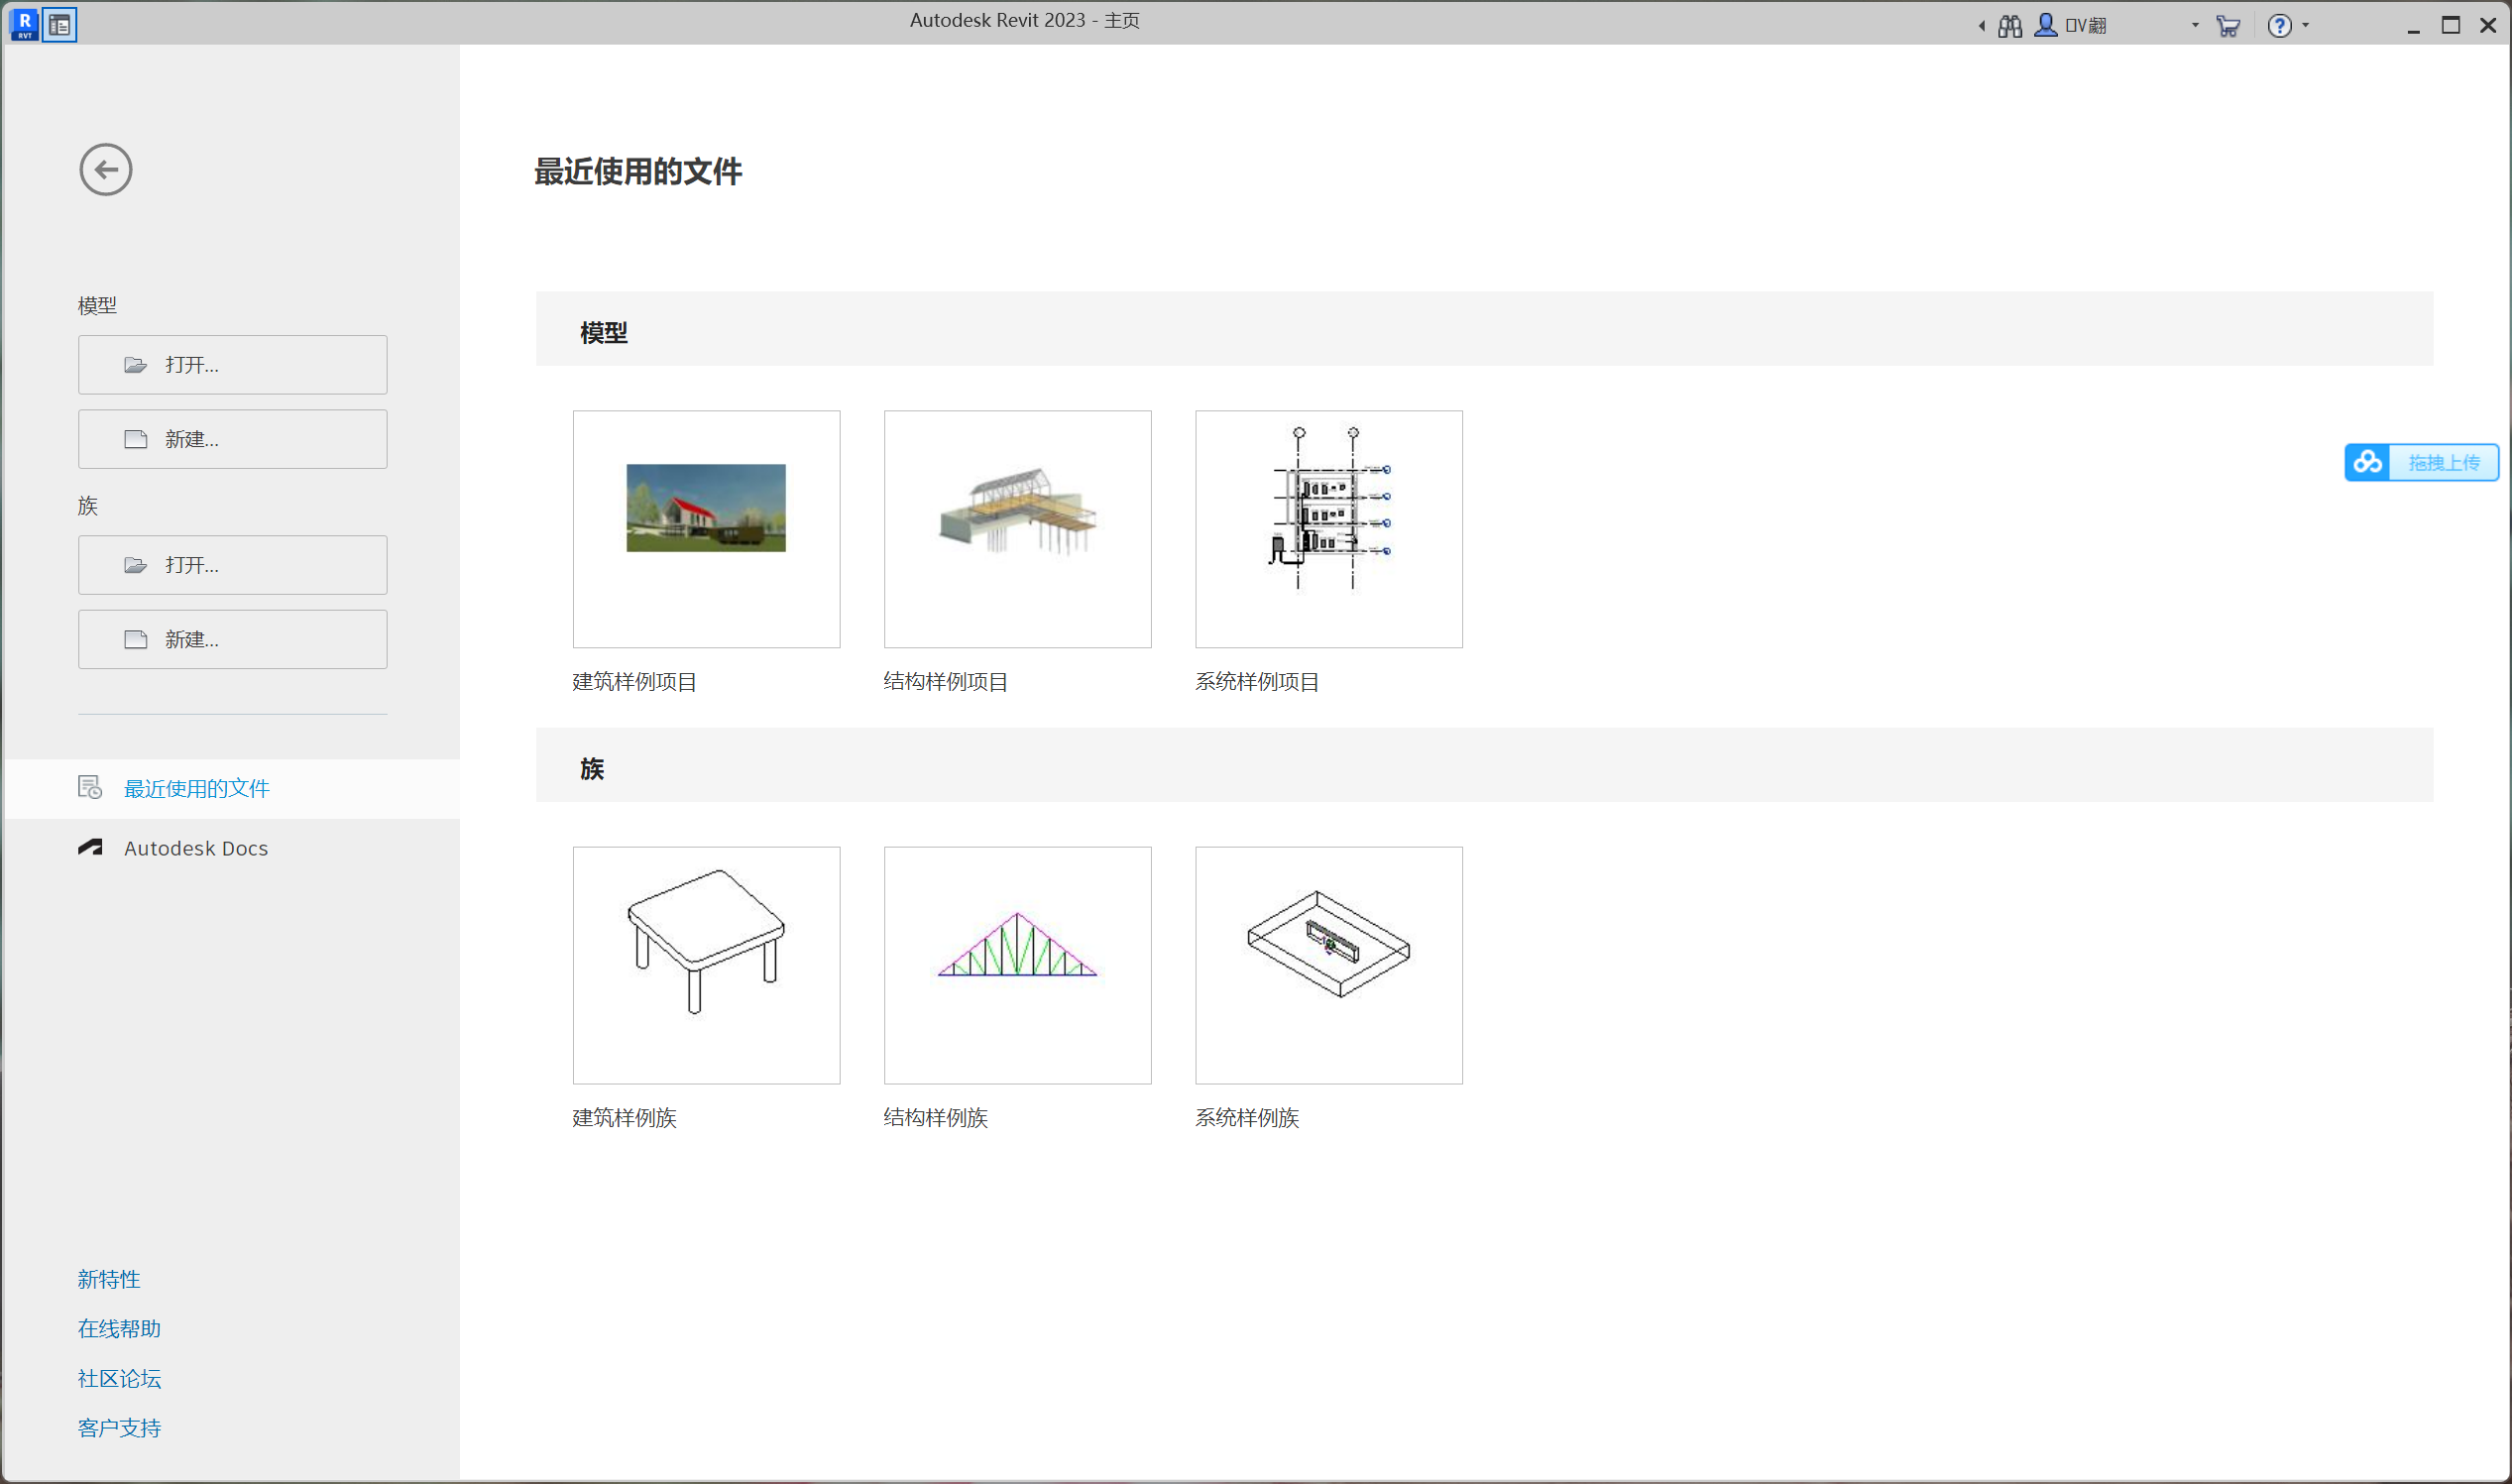Open the 建筑样例项目 sample project thumbnail
Image resolution: width=2512 pixels, height=1484 pixels.
click(x=706, y=528)
